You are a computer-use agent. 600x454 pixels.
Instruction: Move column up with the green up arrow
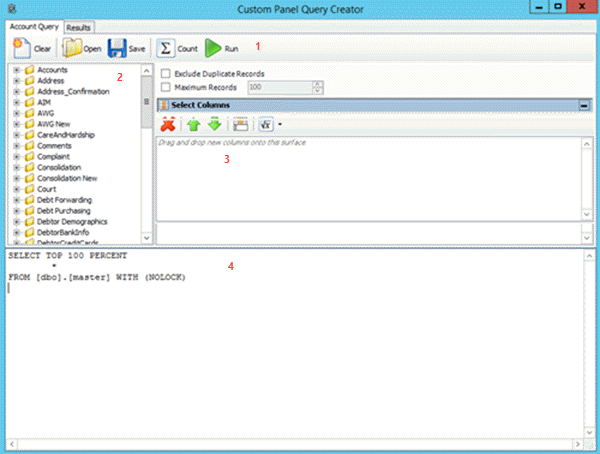(x=194, y=124)
